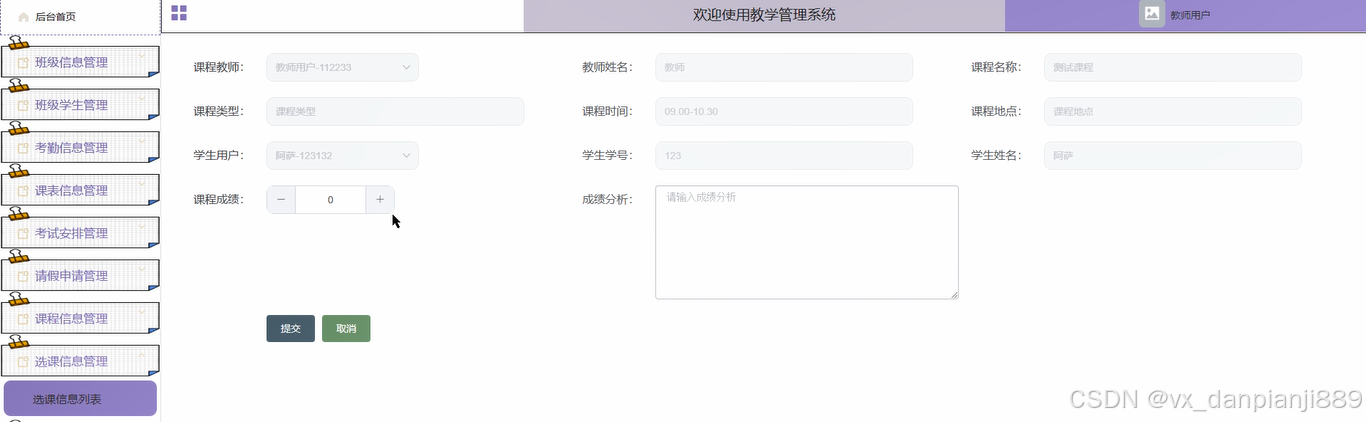The image size is (1366, 422).
Task: Click the icon of 班级学生管理 menu
Action: pyautogui.click(x=23, y=105)
